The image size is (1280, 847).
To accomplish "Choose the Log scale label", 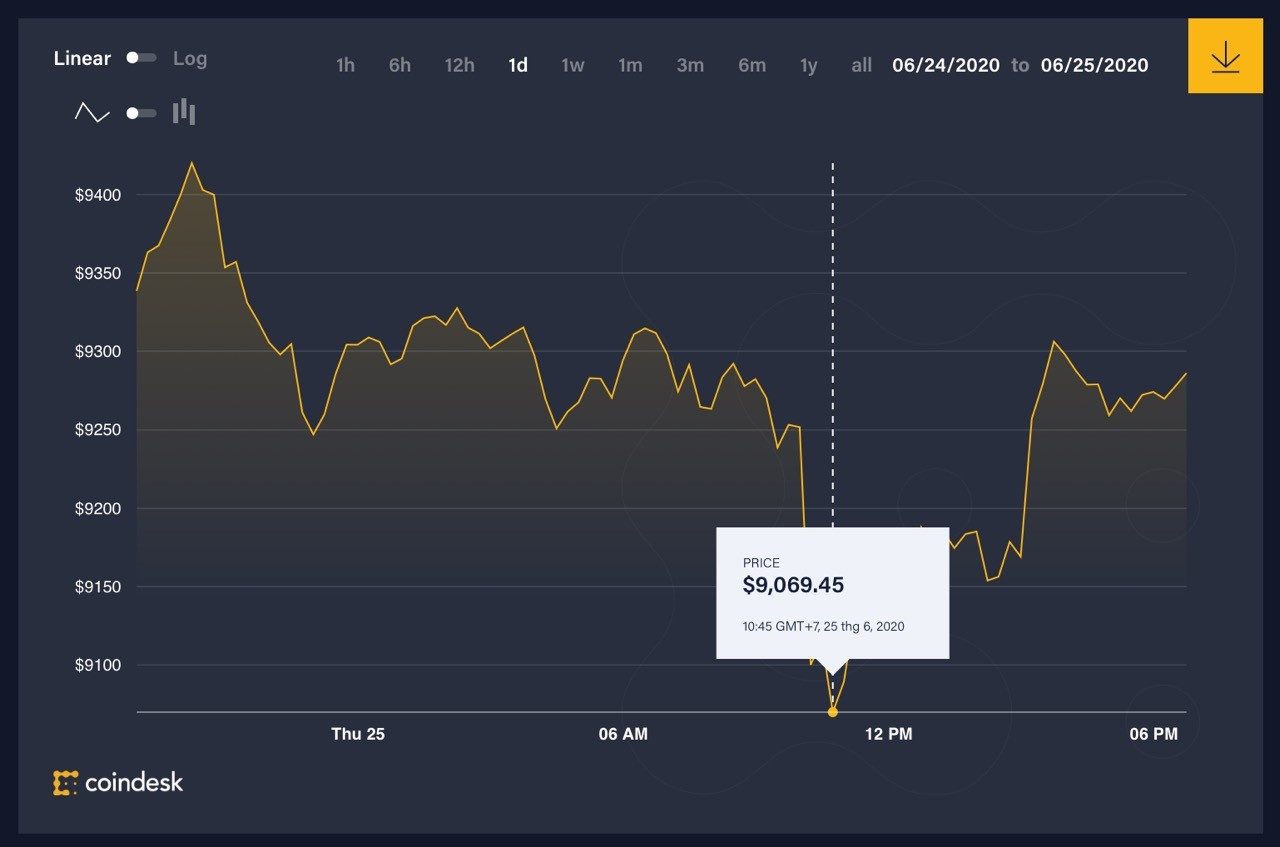I will (190, 58).
